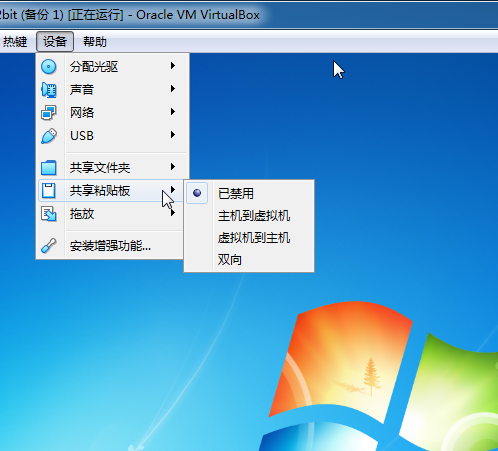Expand the USB submenu arrow
Image resolution: width=498 pixels, height=451 pixels.
click(173, 135)
